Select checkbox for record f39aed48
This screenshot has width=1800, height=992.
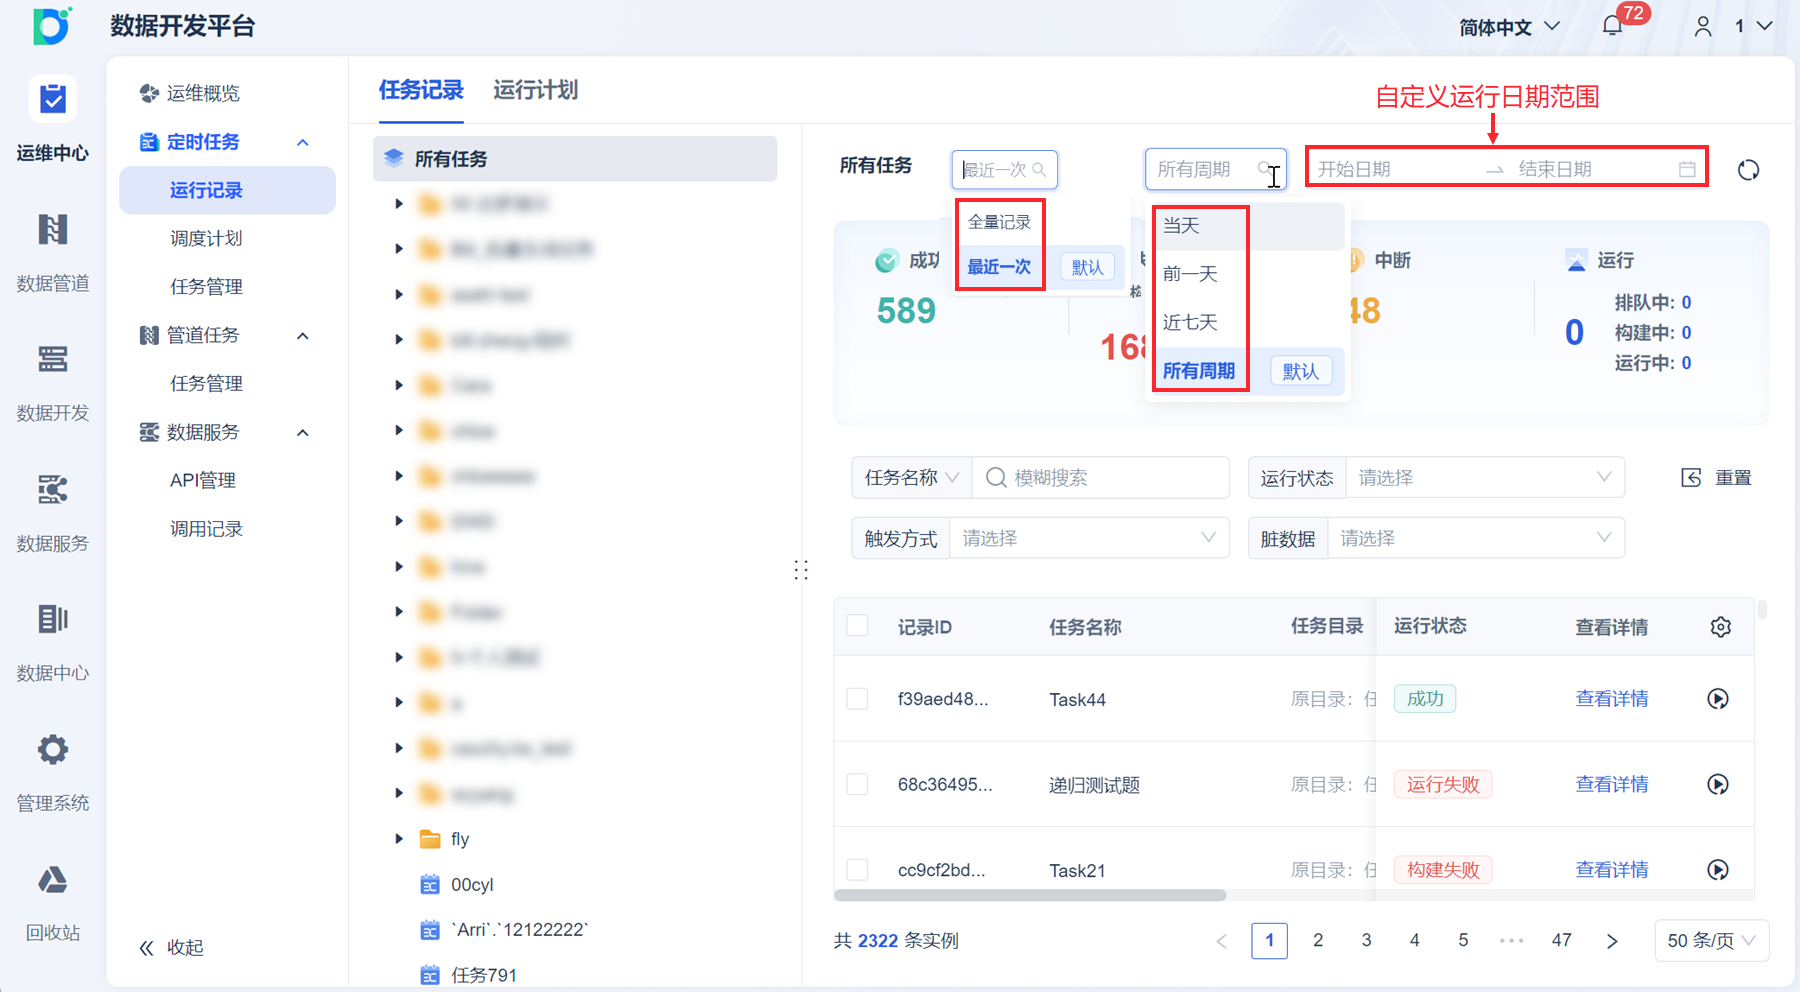(857, 698)
